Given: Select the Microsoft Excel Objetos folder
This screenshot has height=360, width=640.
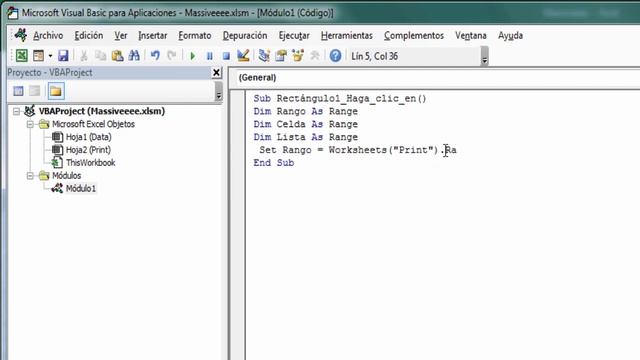Looking at the screenshot, I should 93,124.
